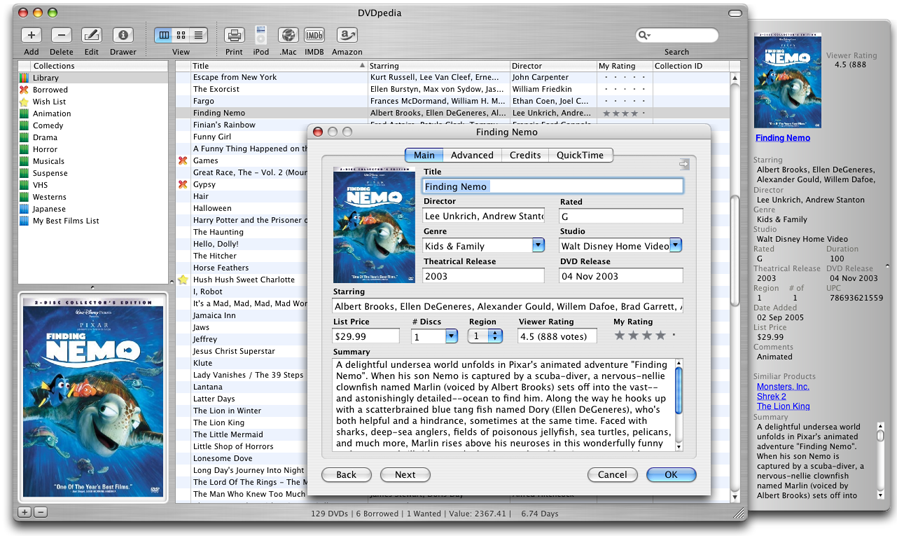Switch to the QuickTime tab
Screen dimensions: 897x536
point(580,155)
